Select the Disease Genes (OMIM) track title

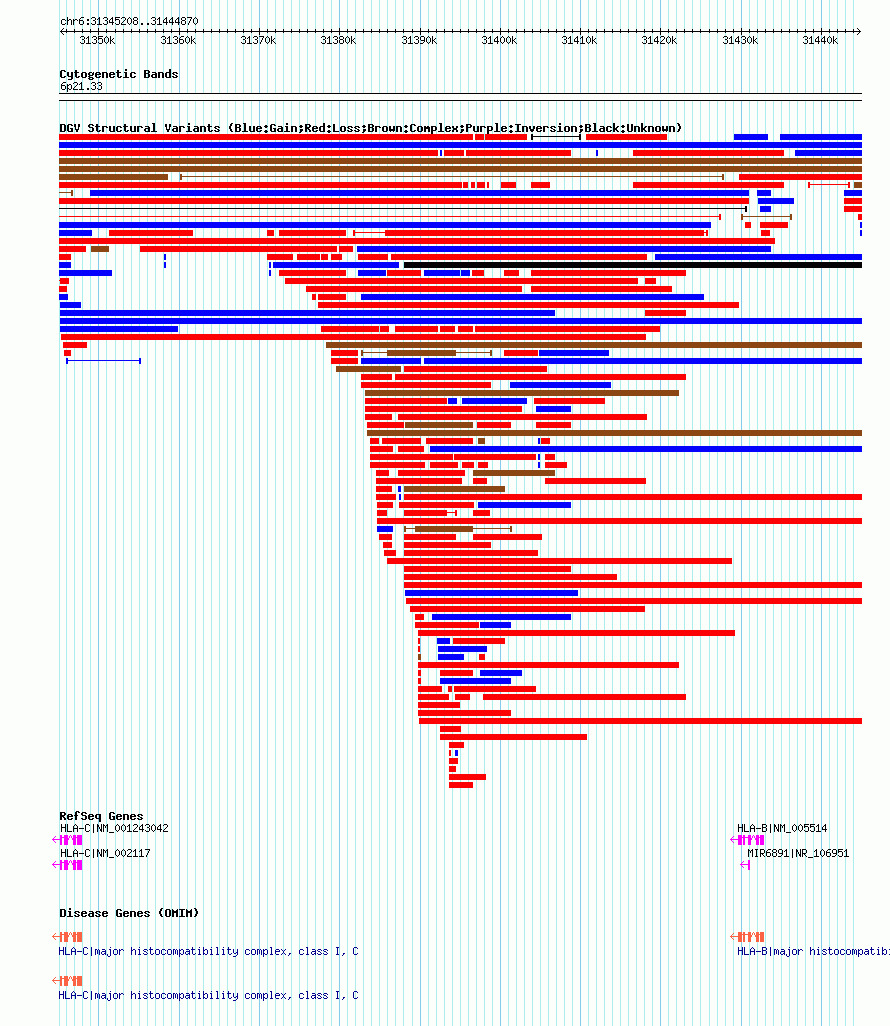[129, 913]
